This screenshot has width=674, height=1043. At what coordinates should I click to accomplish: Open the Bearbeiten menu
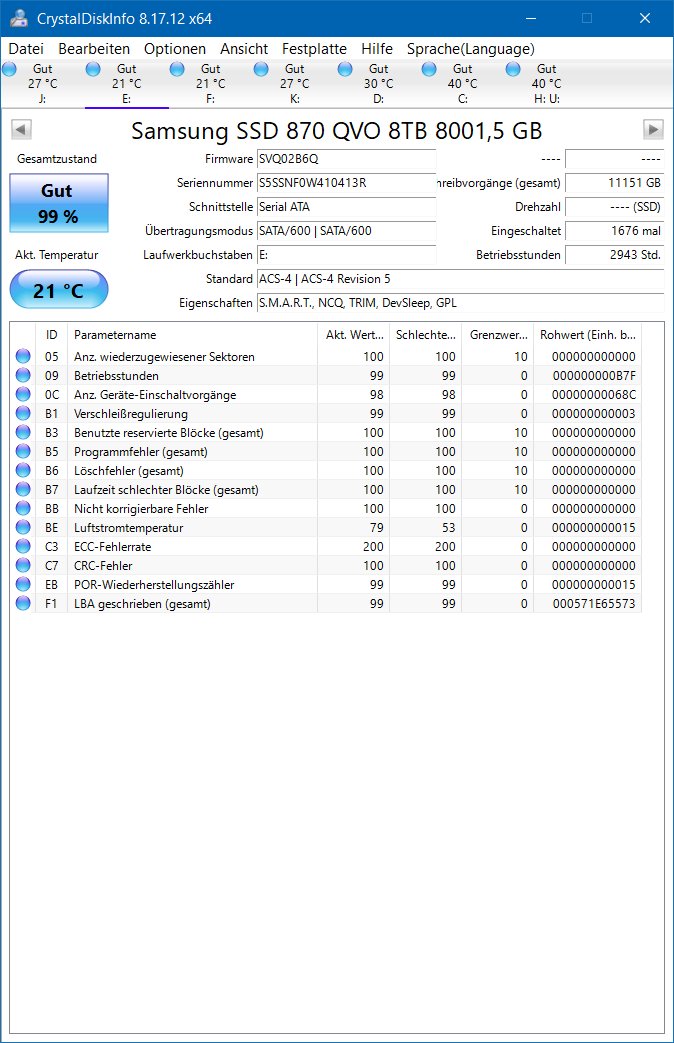click(x=94, y=49)
